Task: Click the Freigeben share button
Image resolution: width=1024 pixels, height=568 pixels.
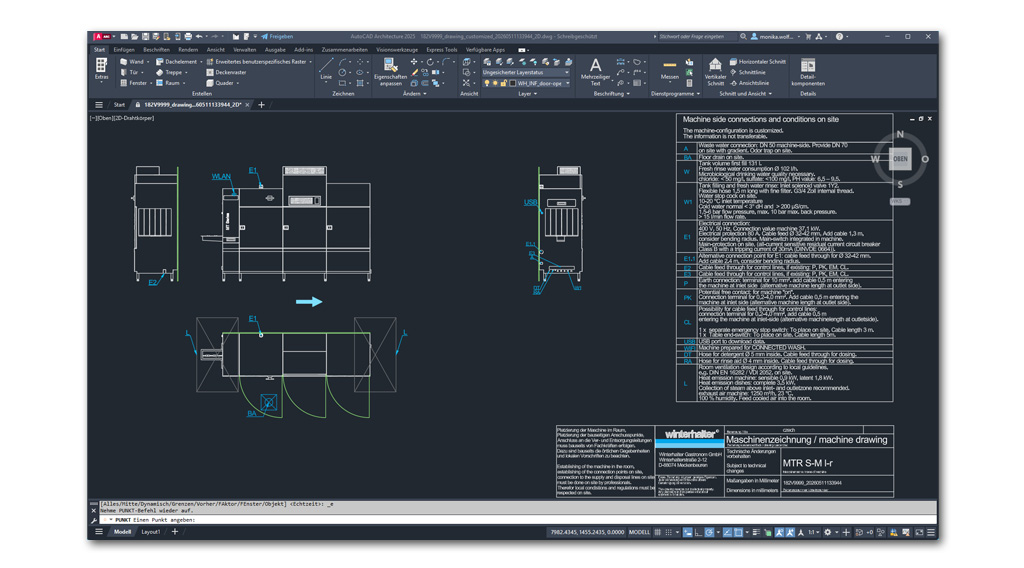Action: [277, 37]
